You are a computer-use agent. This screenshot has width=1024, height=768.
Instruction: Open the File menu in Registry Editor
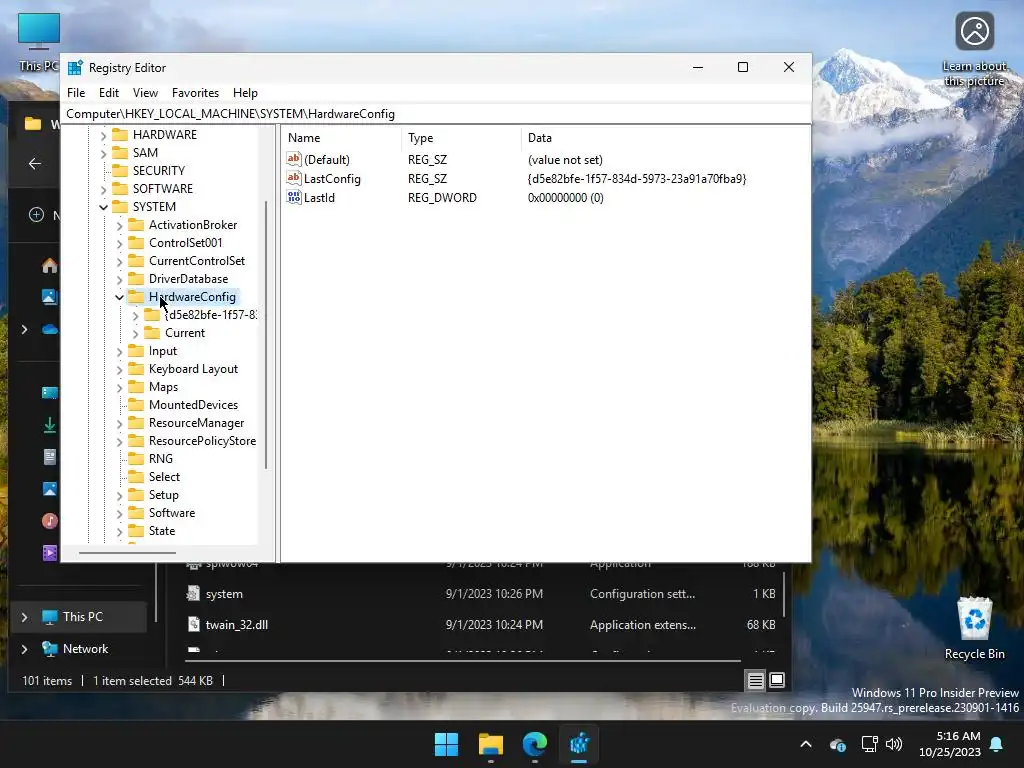point(76,93)
